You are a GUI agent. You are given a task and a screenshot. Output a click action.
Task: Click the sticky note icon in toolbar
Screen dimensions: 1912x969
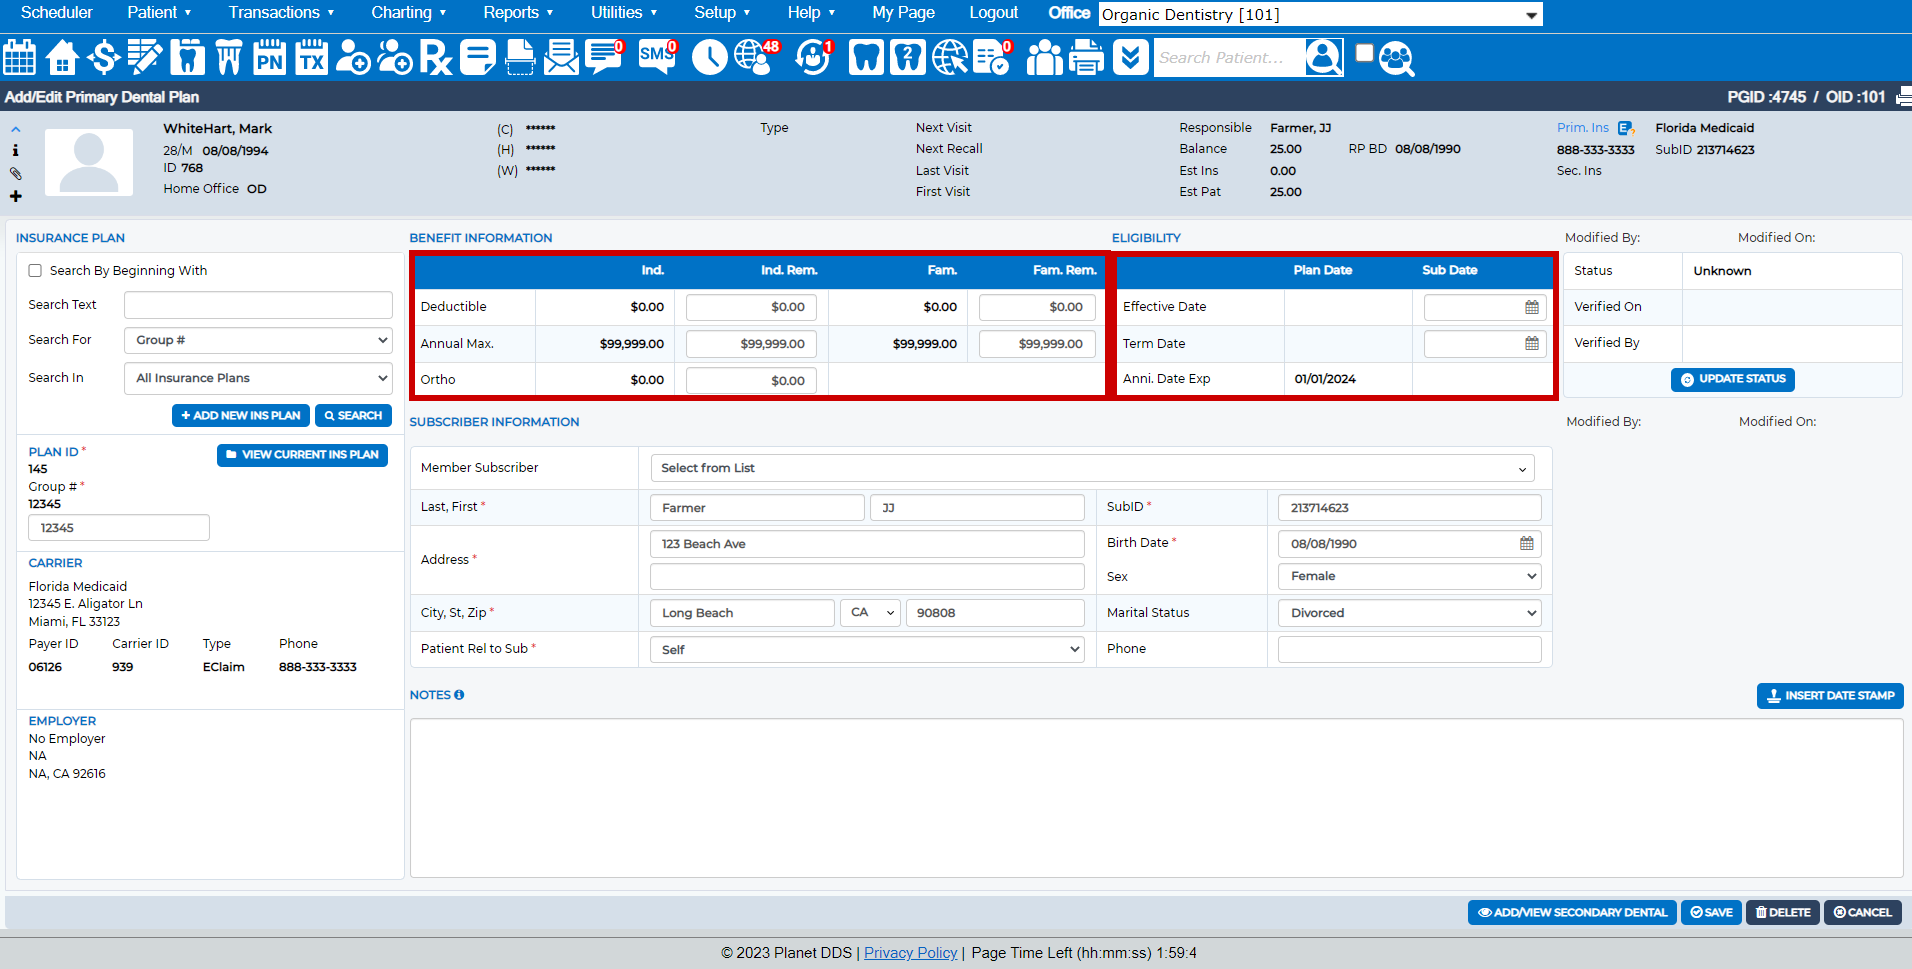tap(477, 57)
